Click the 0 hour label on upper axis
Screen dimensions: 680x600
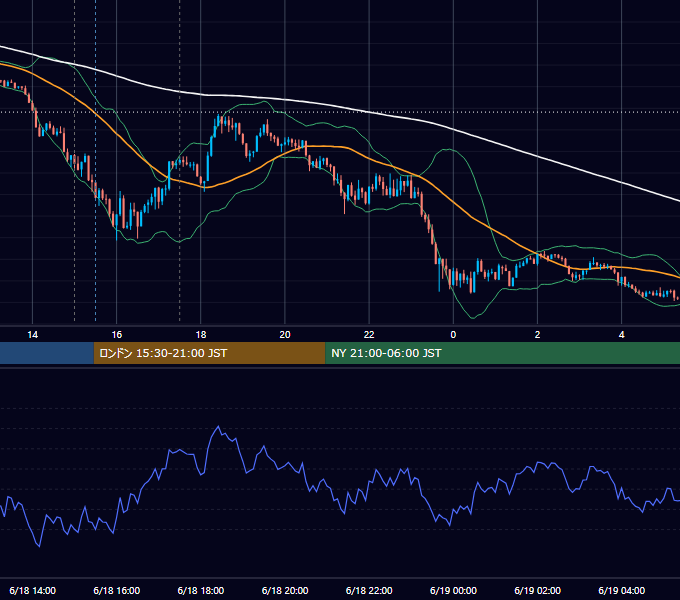(x=453, y=335)
